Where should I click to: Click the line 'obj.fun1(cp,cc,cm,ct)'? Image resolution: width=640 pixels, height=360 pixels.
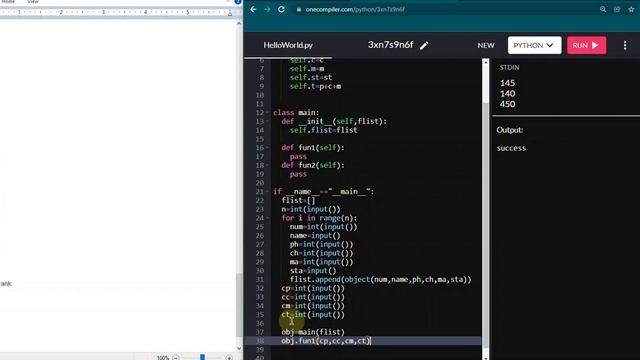coord(326,341)
